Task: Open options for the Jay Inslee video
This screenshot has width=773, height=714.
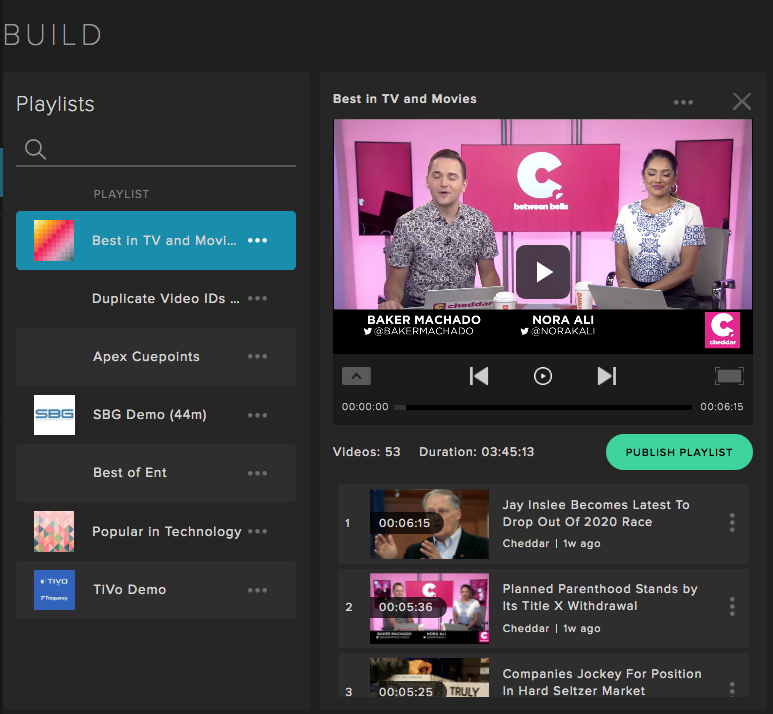Action: (732, 523)
